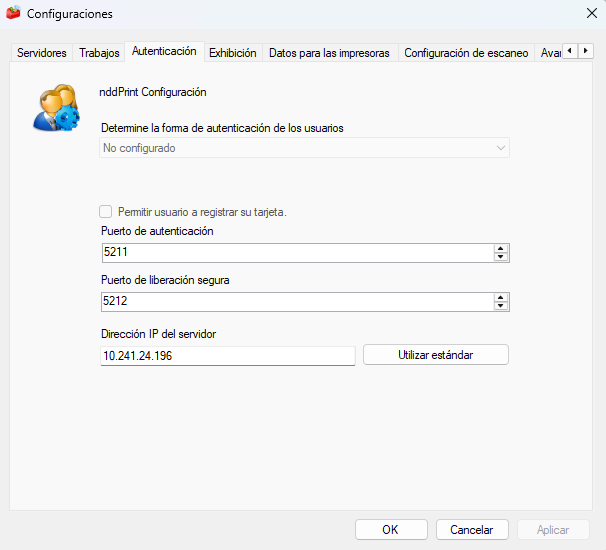Click the Utilizar estándar button
Screen dimensions: 606x550
click(436, 355)
